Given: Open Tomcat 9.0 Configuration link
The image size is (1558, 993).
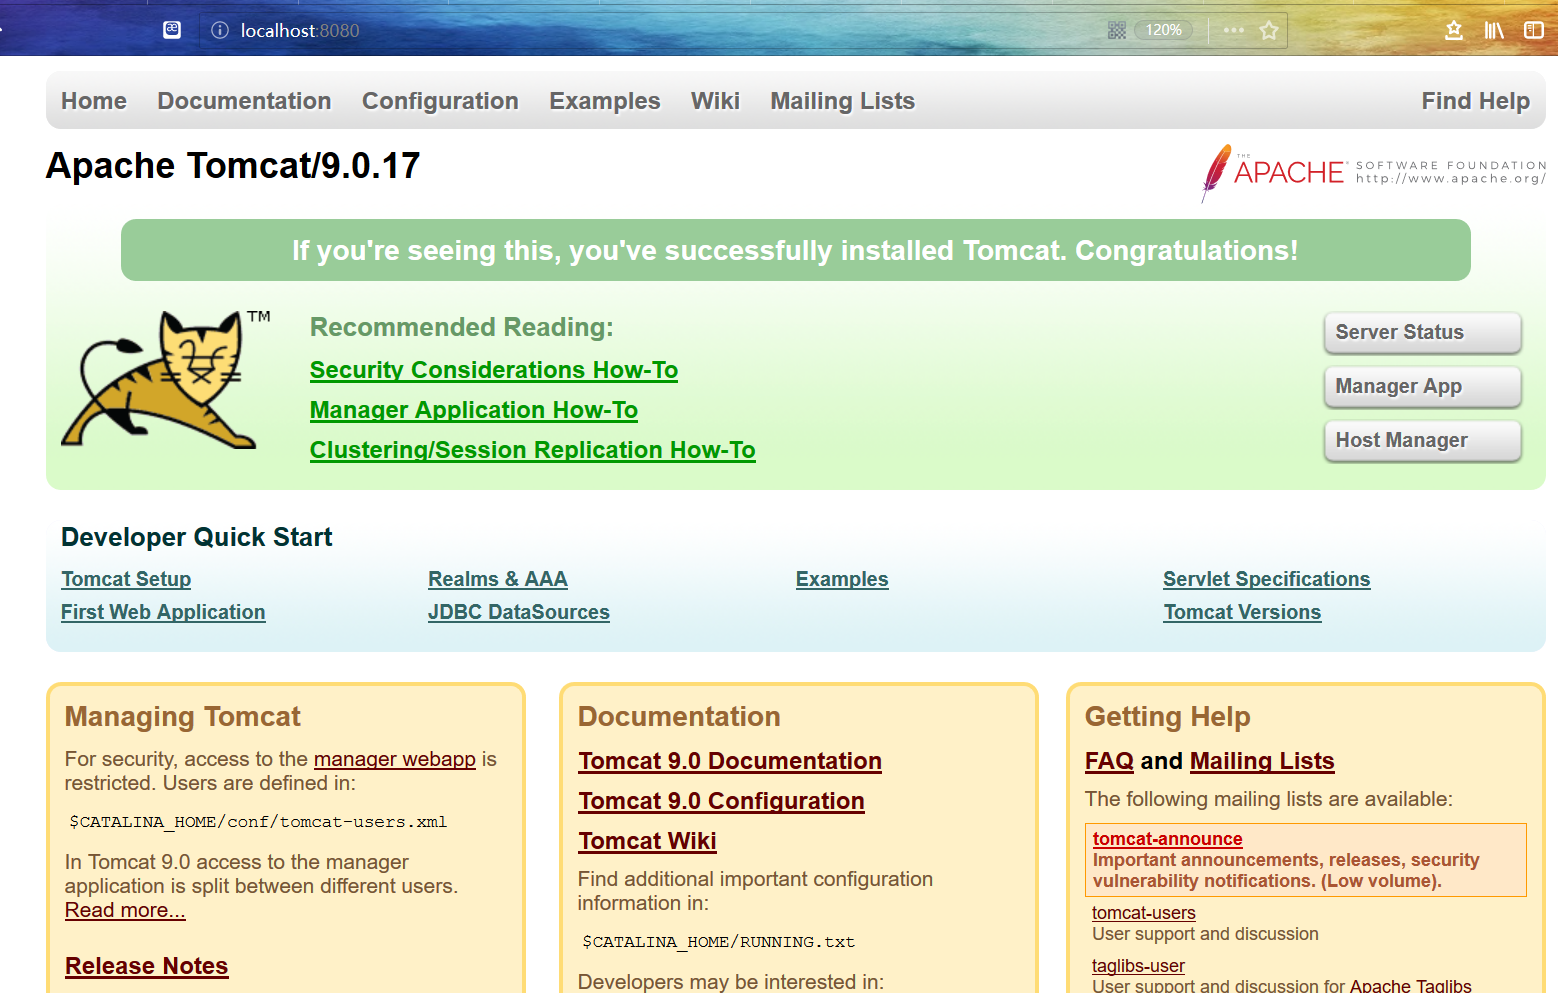Looking at the screenshot, I should pyautogui.click(x=721, y=801).
